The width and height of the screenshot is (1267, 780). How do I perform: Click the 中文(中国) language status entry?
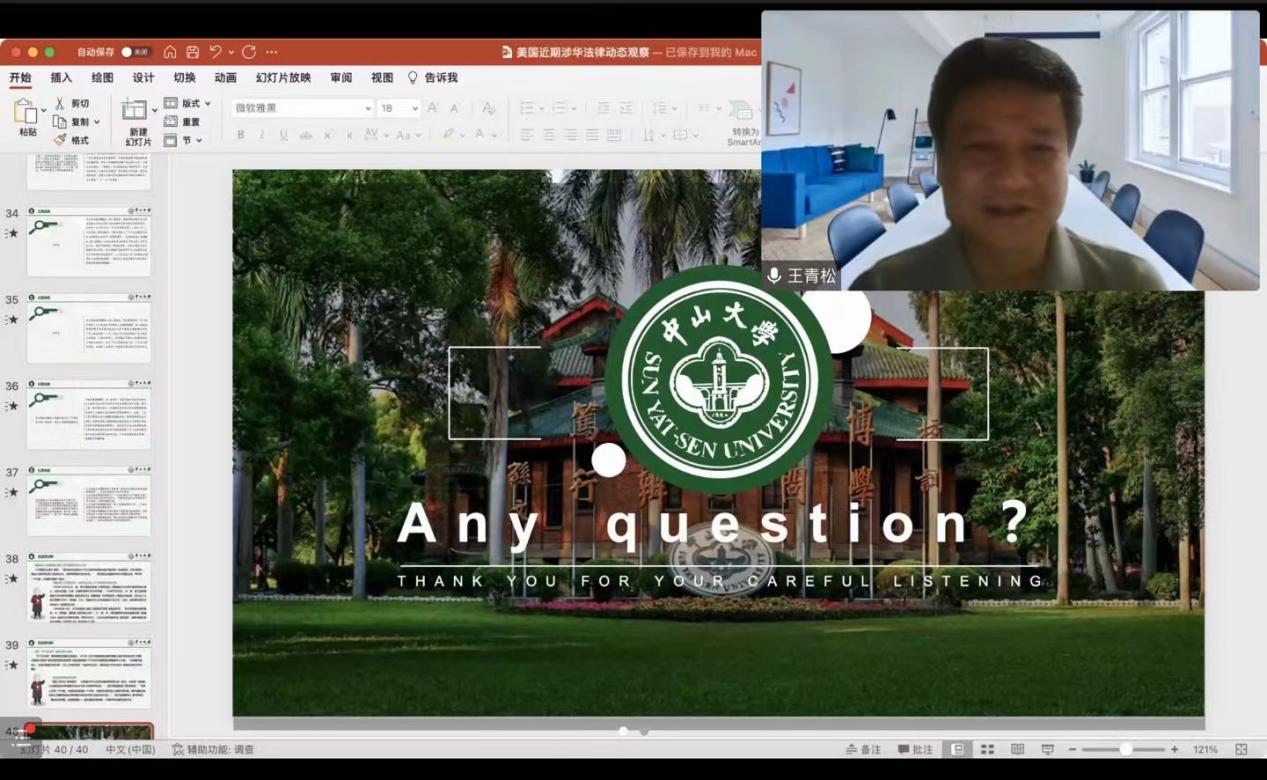click(x=131, y=749)
